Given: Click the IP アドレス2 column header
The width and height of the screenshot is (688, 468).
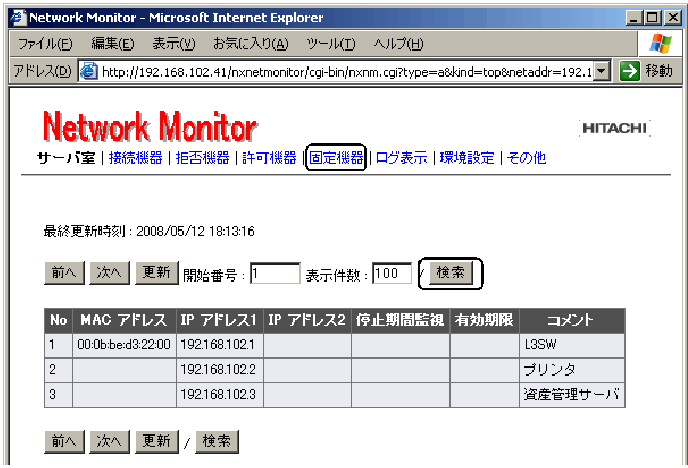Looking at the screenshot, I should click(x=307, y=320).
